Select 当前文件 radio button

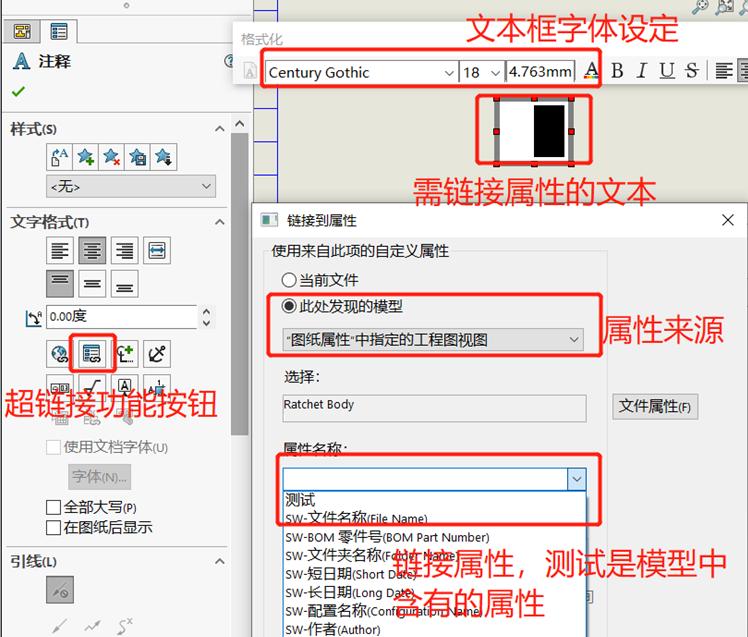coord(289,280)
